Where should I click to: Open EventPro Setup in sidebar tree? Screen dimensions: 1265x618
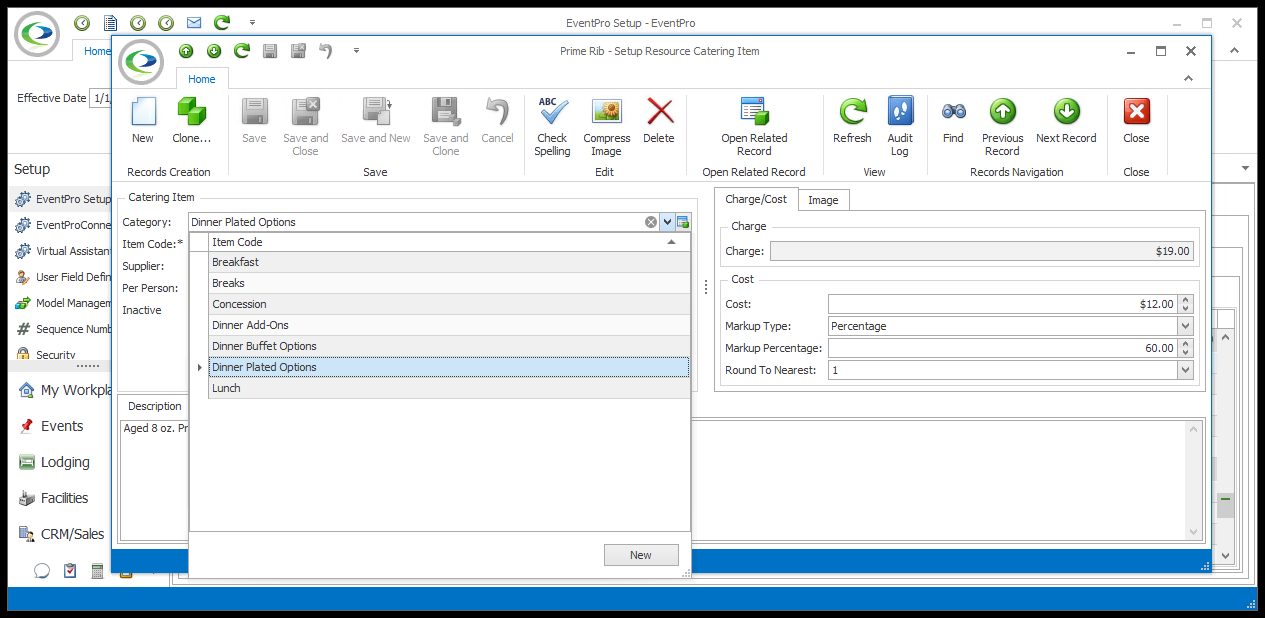62,199
